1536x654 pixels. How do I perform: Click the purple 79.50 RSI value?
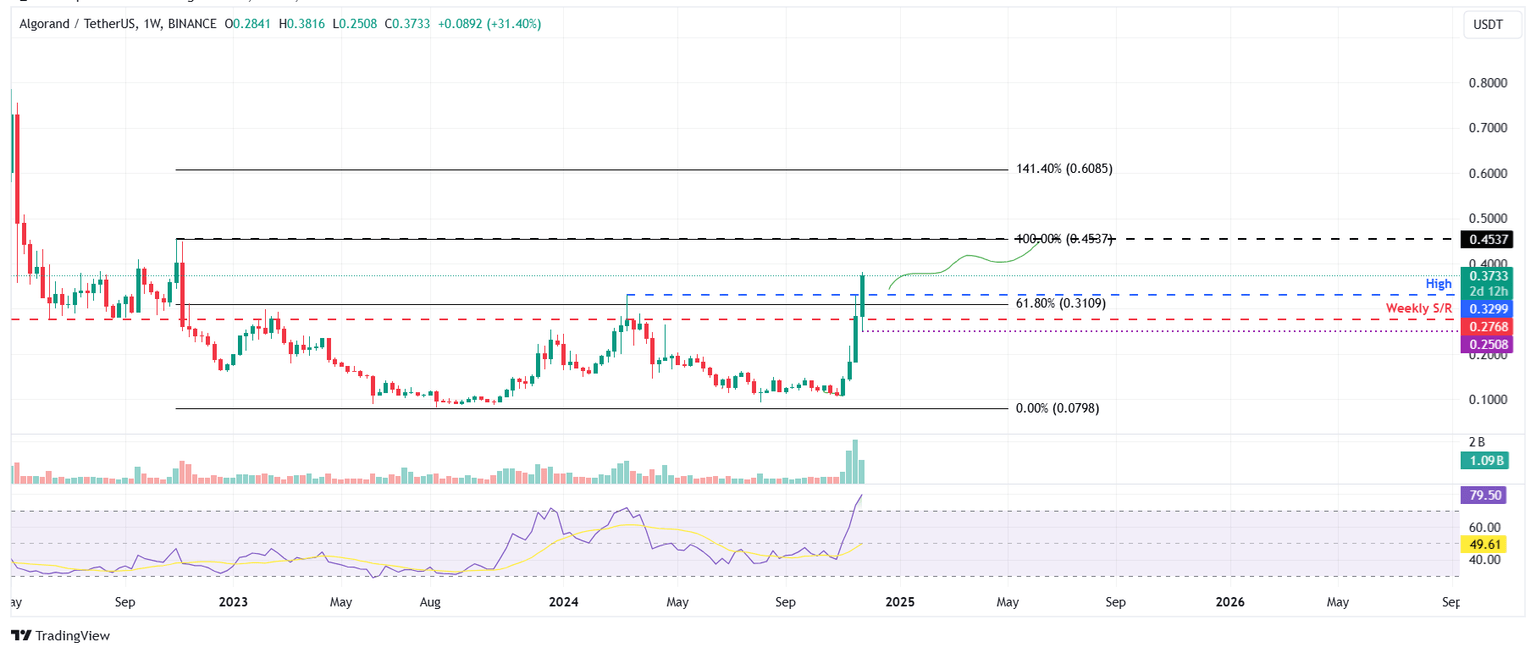tap(1485, 495)
